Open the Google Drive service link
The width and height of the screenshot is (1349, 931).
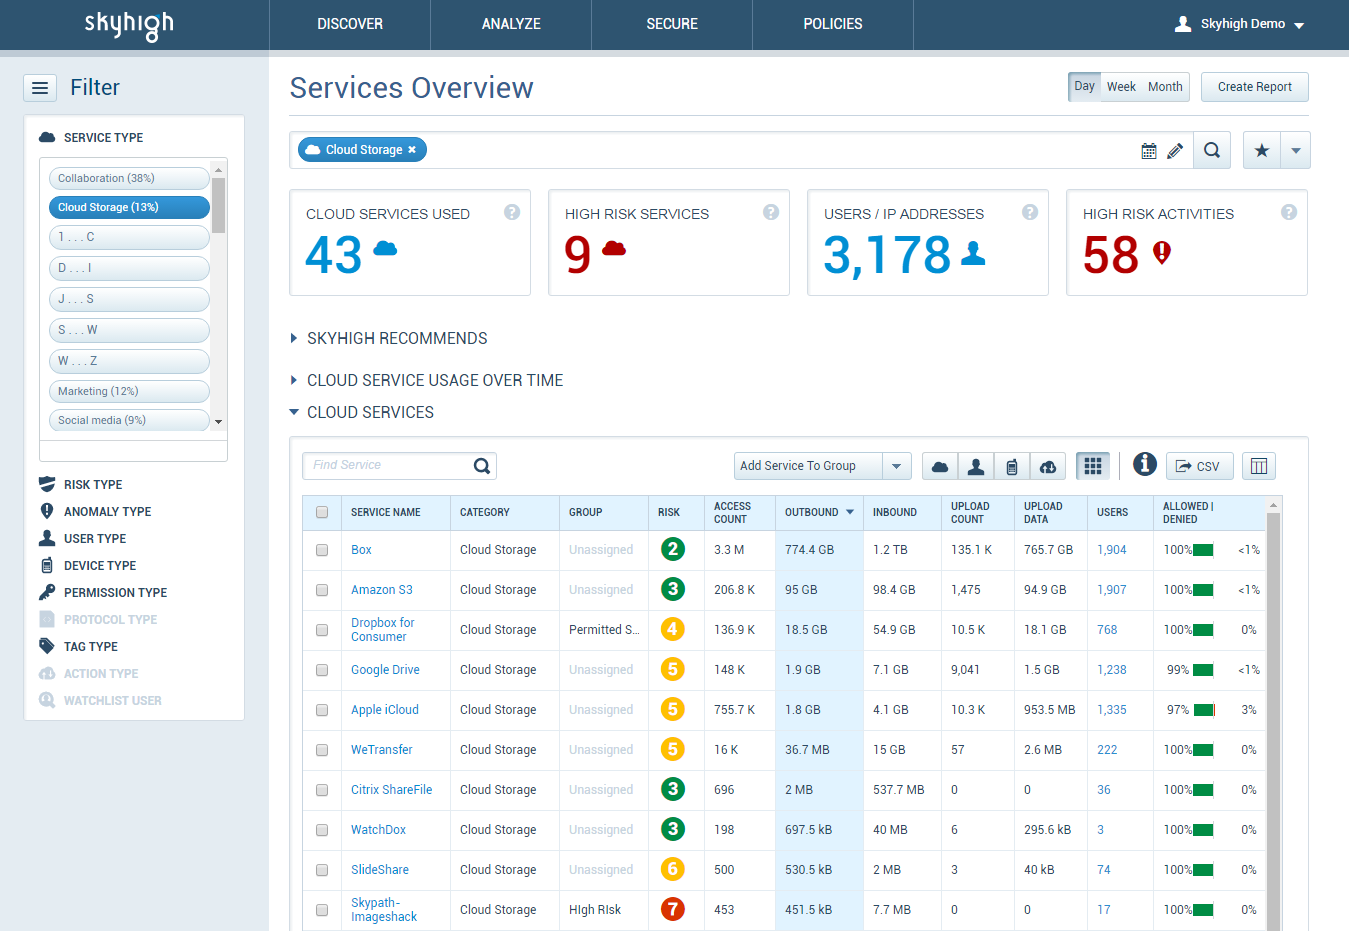(x=385, y=670)
